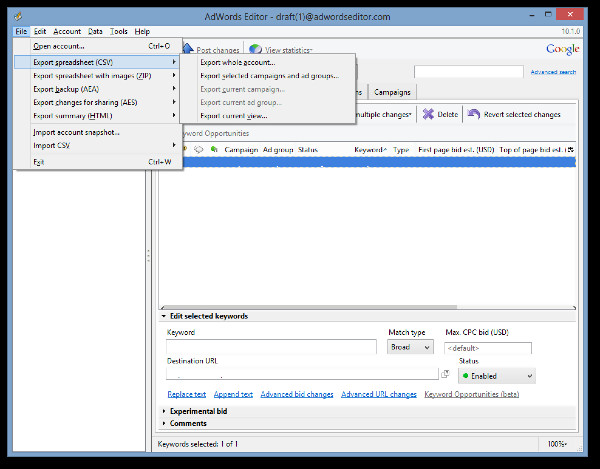Click the search input field
600x469 pixels.
469,72
